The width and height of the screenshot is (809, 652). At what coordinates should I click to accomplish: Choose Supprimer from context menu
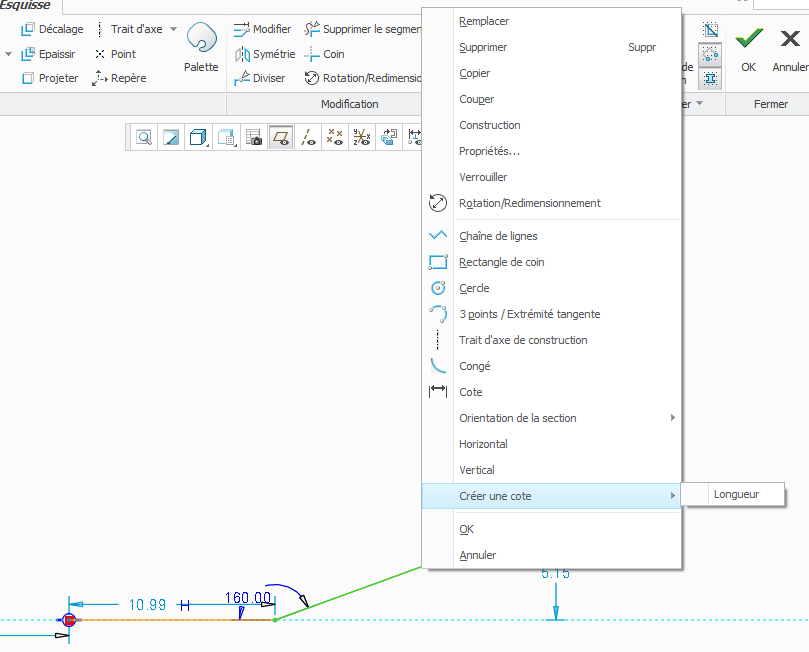pyautogui.click(x=552, y=47)
